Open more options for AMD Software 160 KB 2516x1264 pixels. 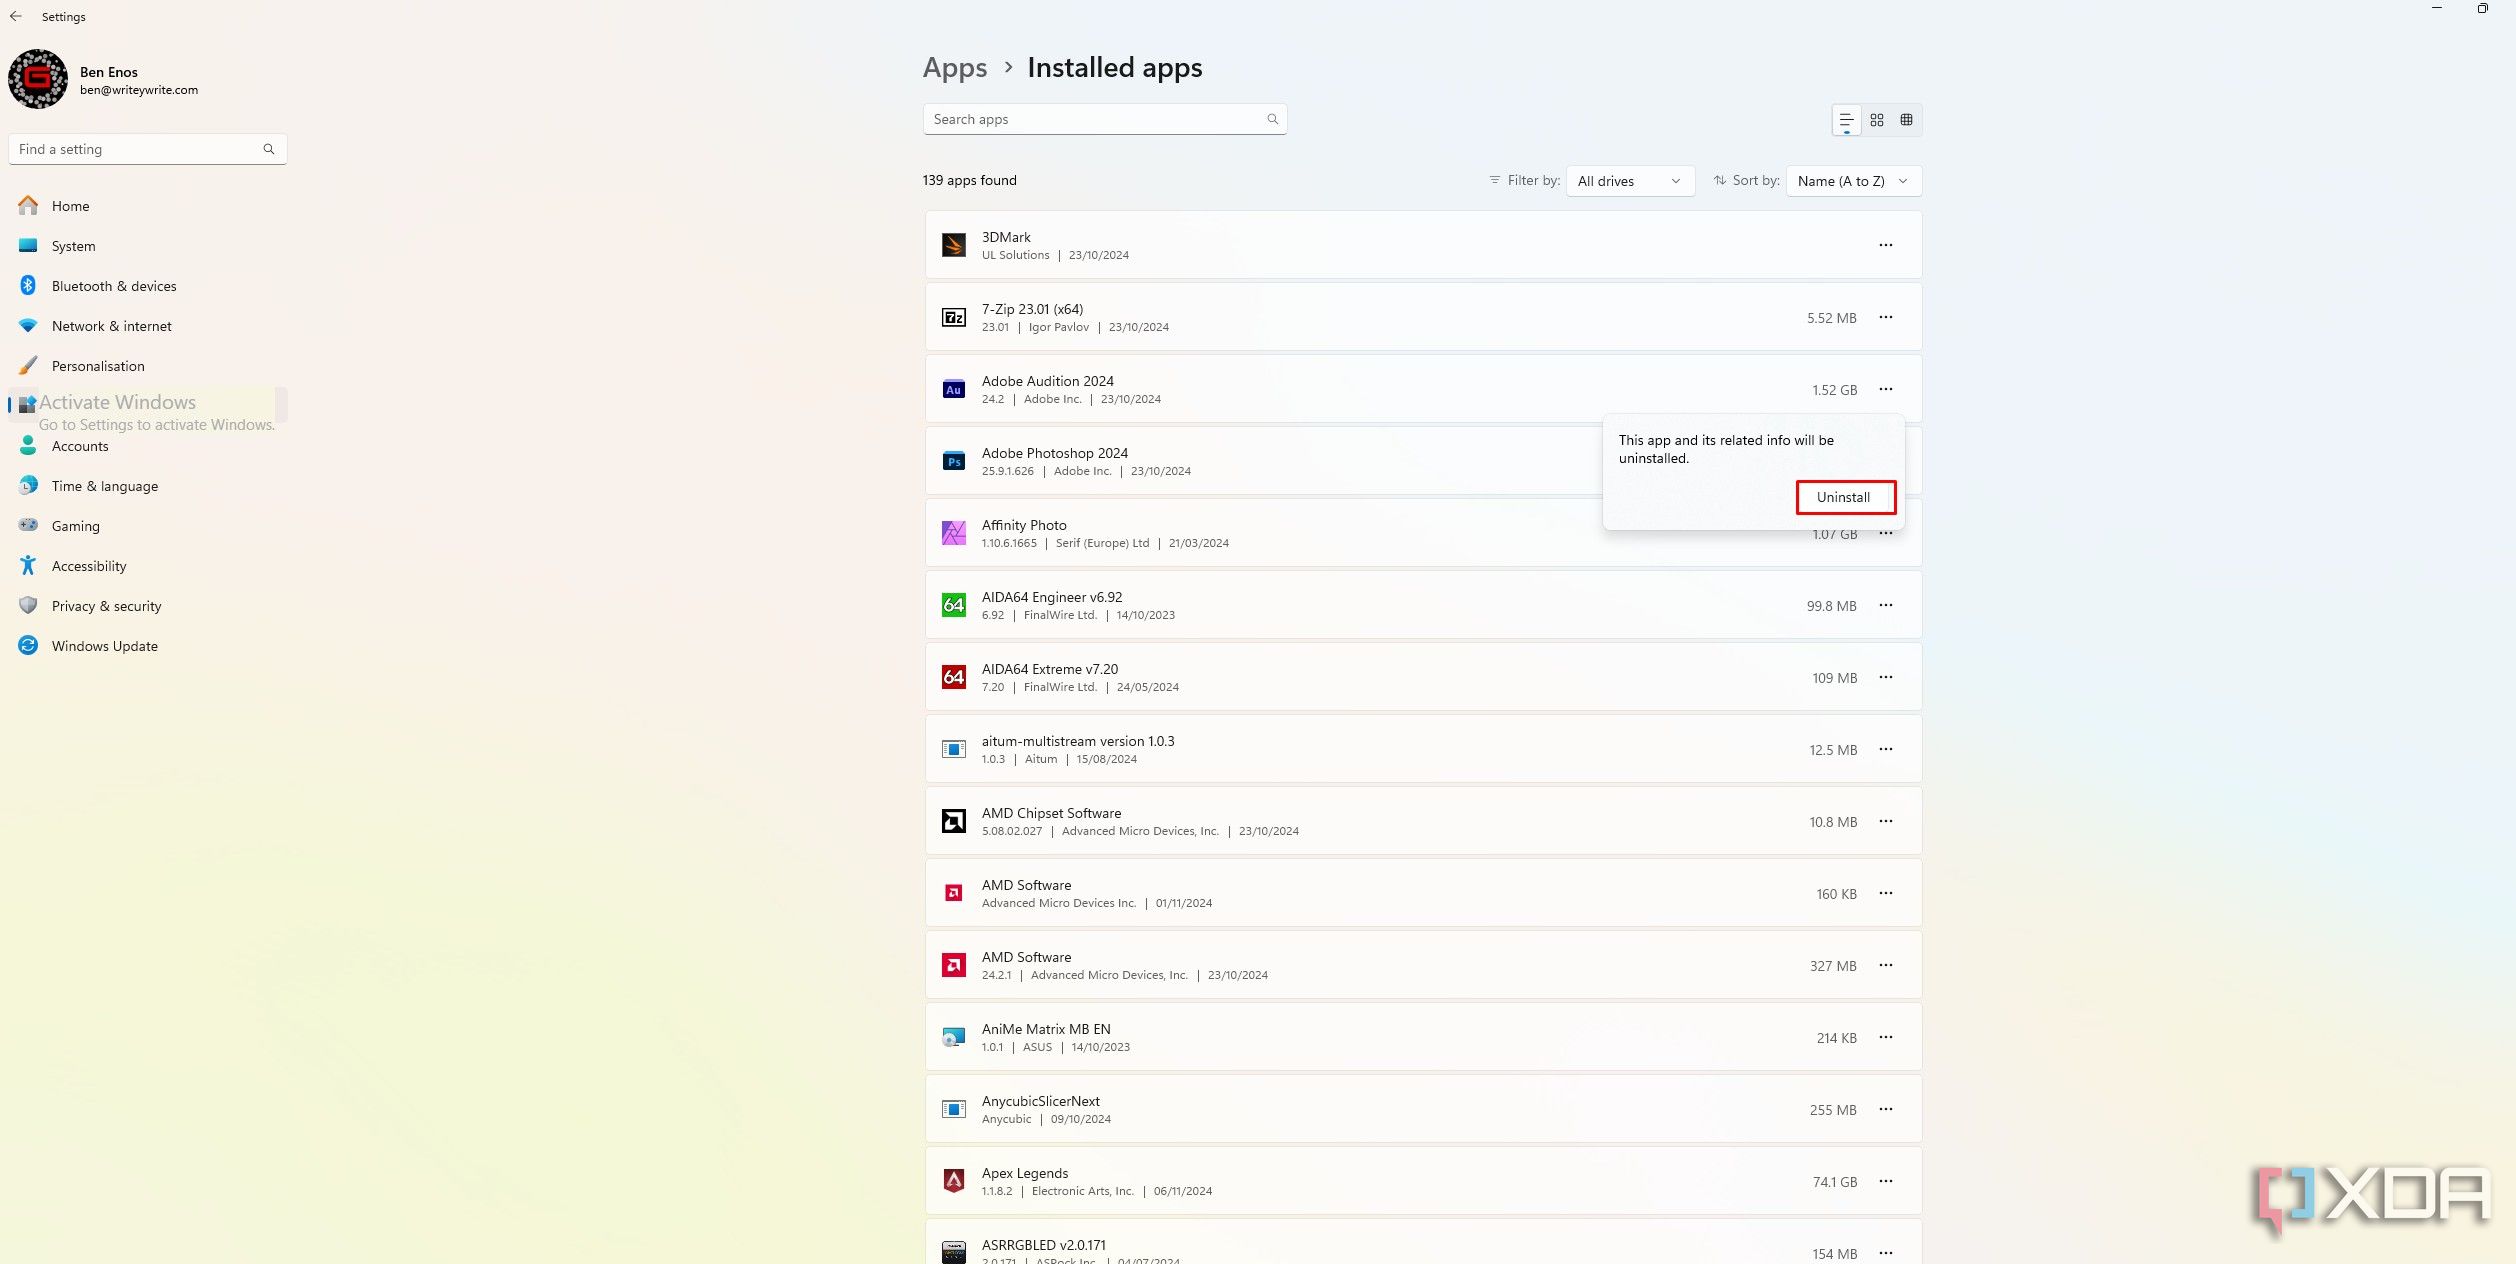pos(1885,893)
